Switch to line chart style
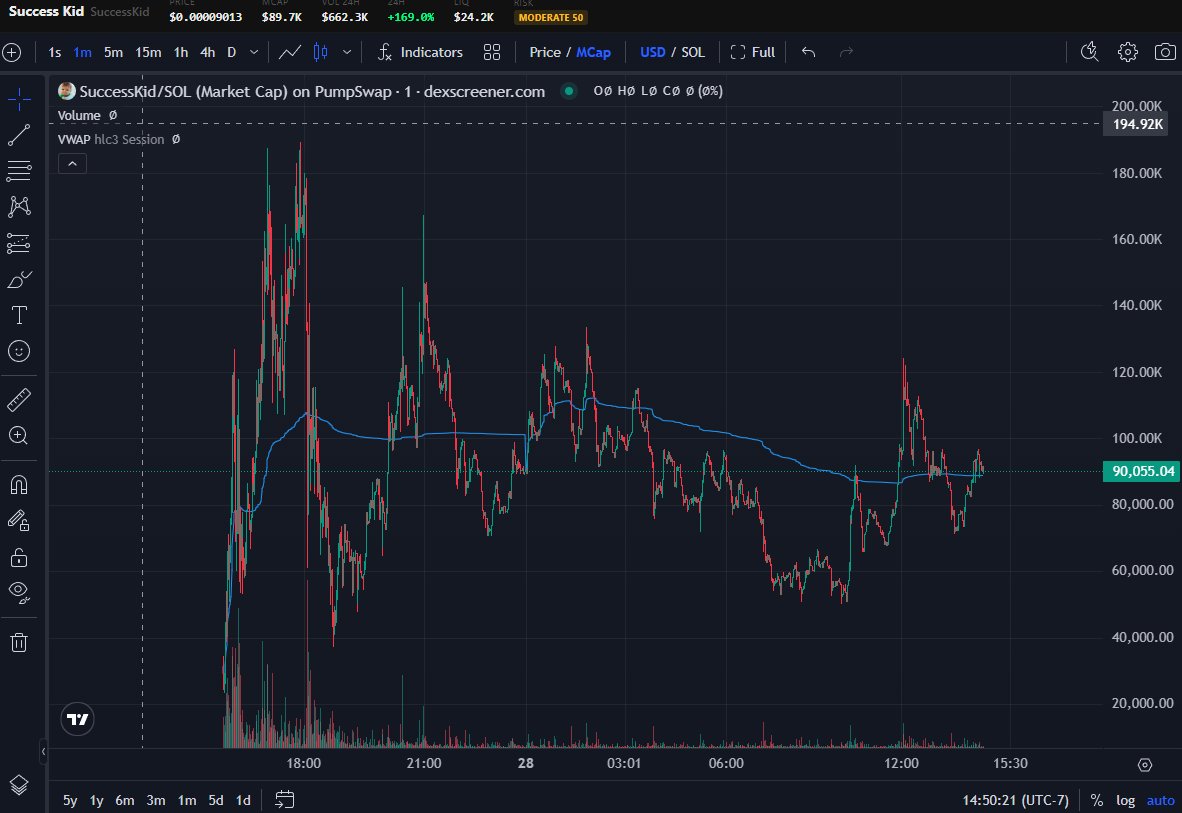The image size is (1182, 813). point(290,52)
